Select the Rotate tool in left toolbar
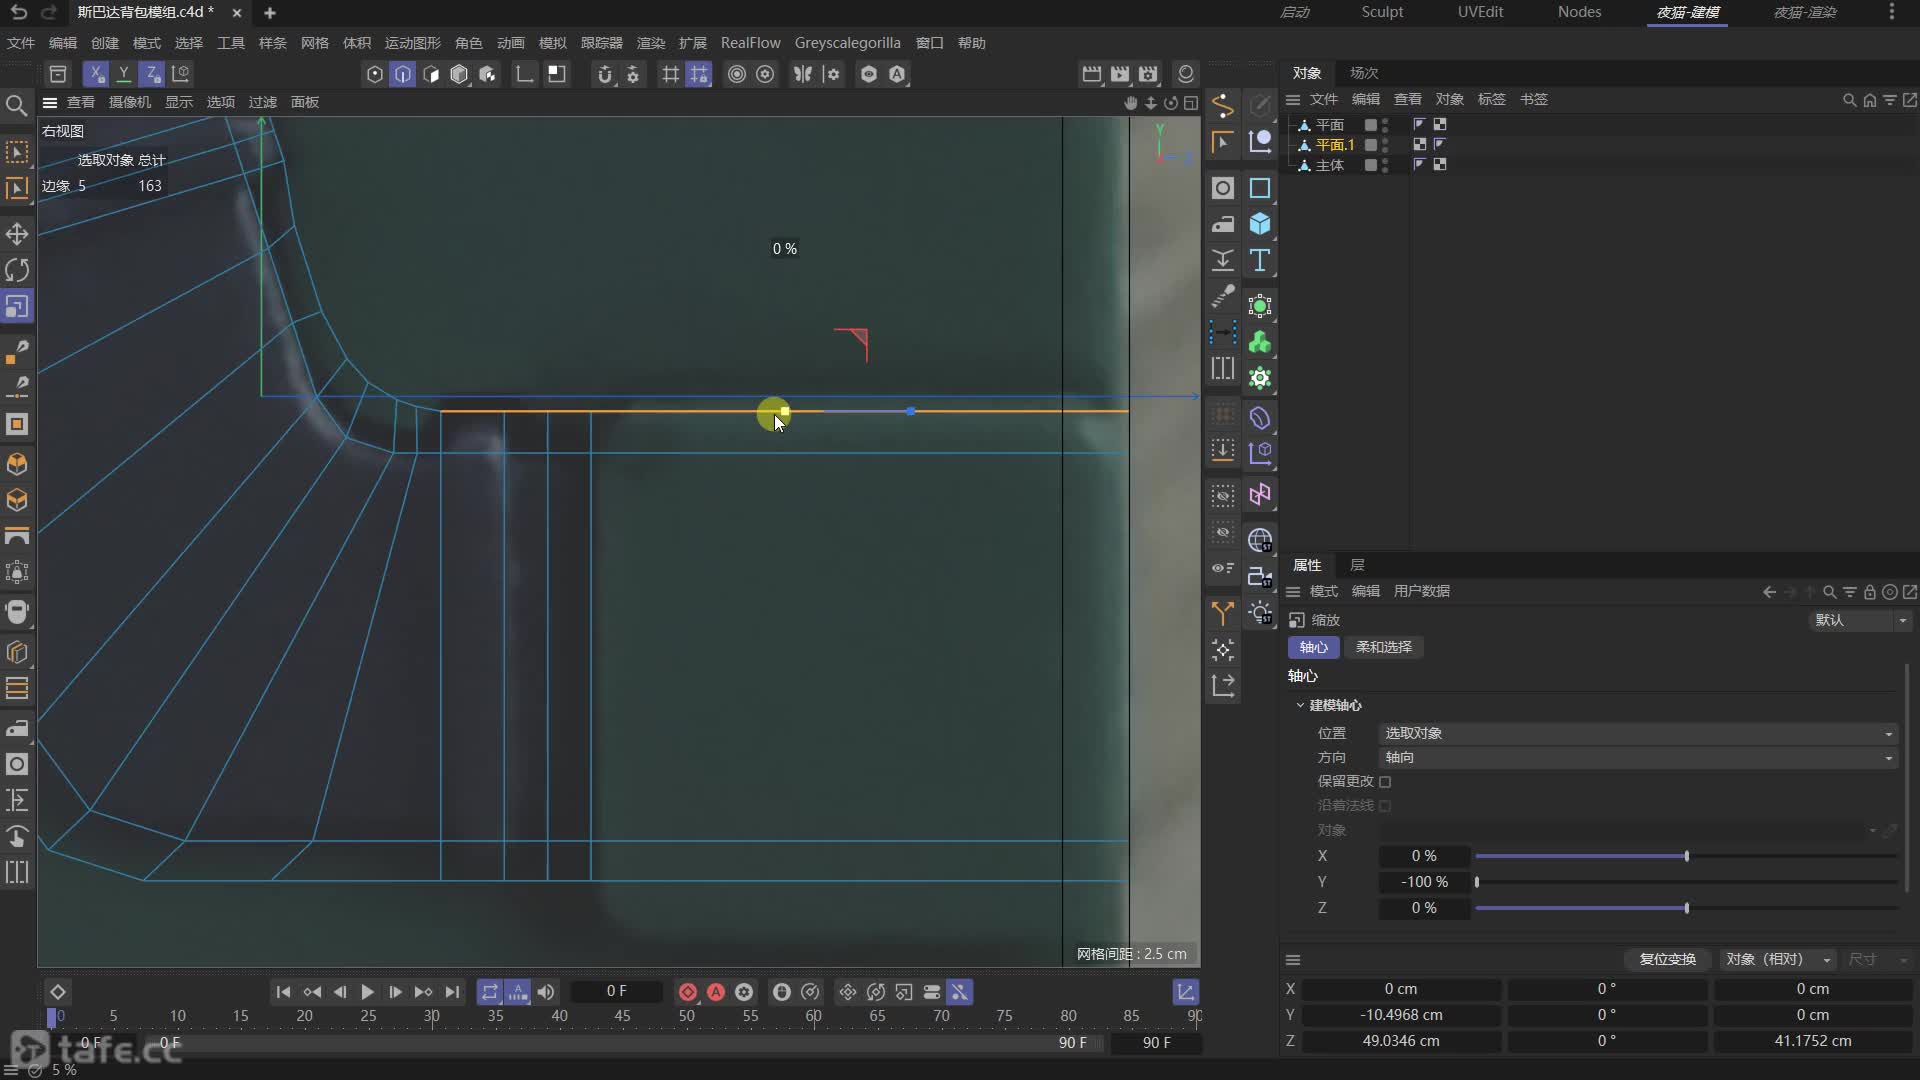Image resolution: width=1920 pixels, height=1080 pixels. coord(17,270)
